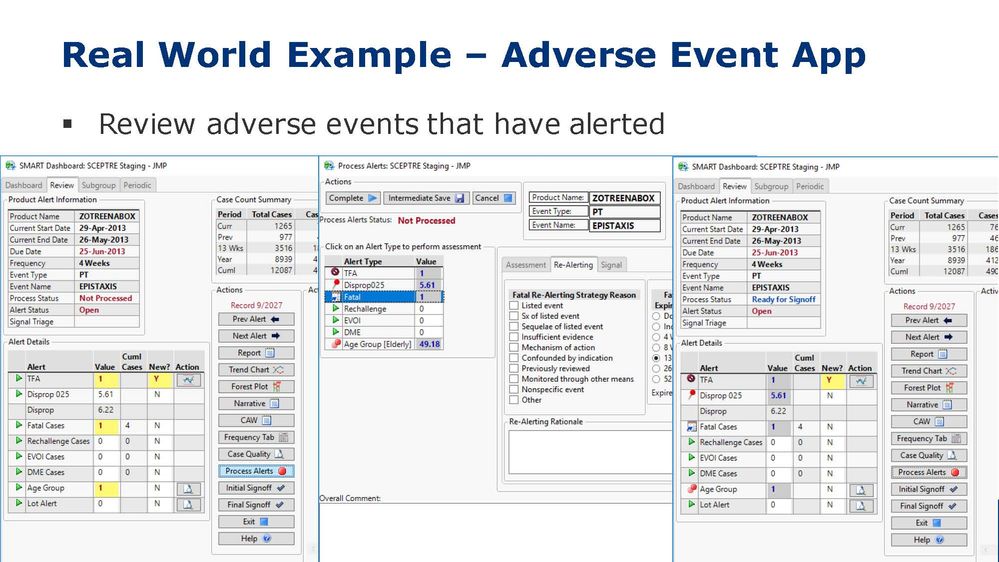999x562 pixels.
Task: Click Cancel in Process Alerts window
Action: (494, 198)
